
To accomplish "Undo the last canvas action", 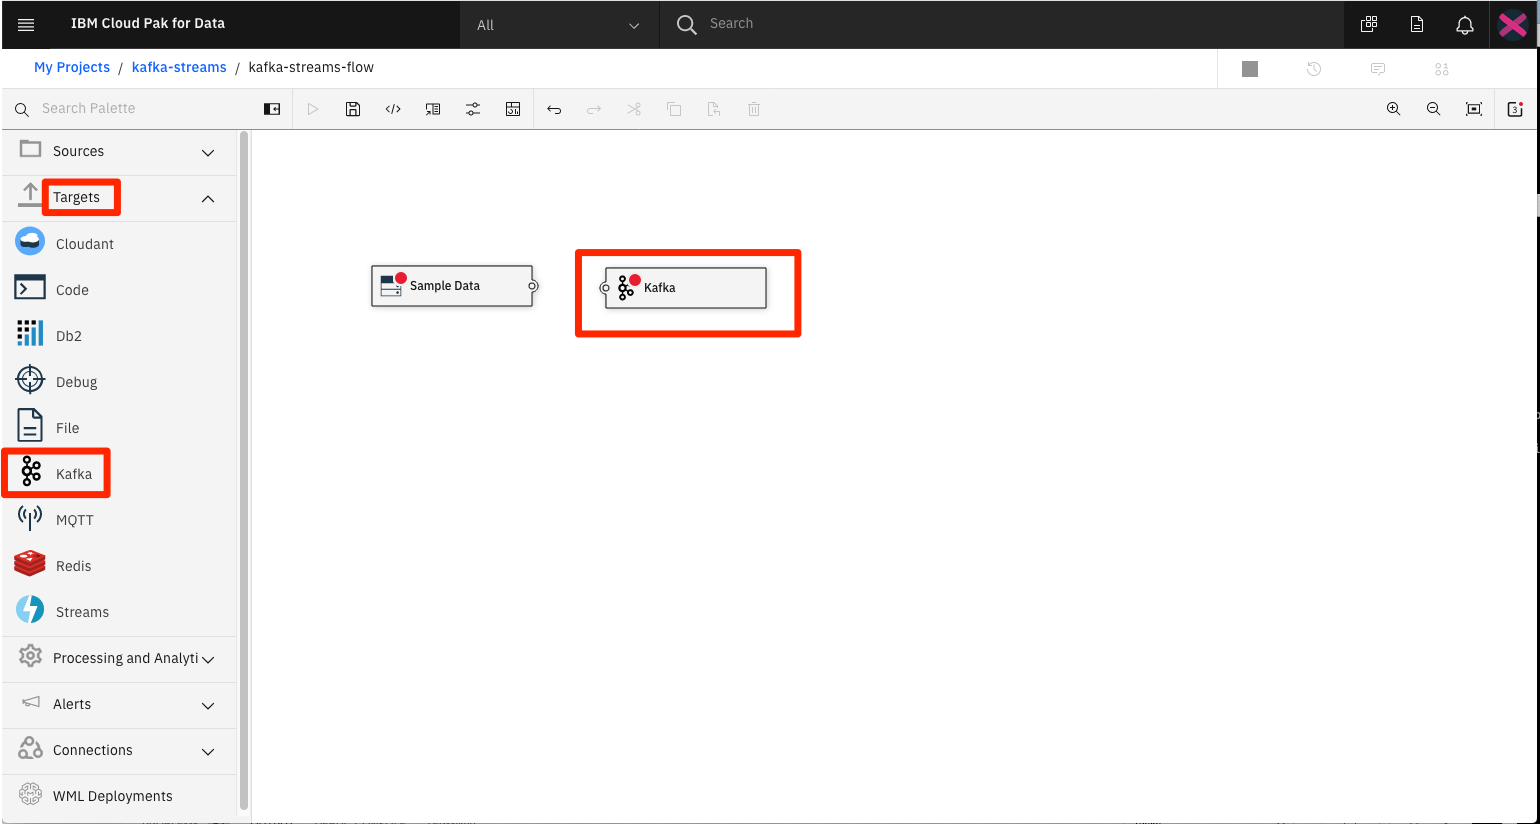I will [x=554, y=109].
